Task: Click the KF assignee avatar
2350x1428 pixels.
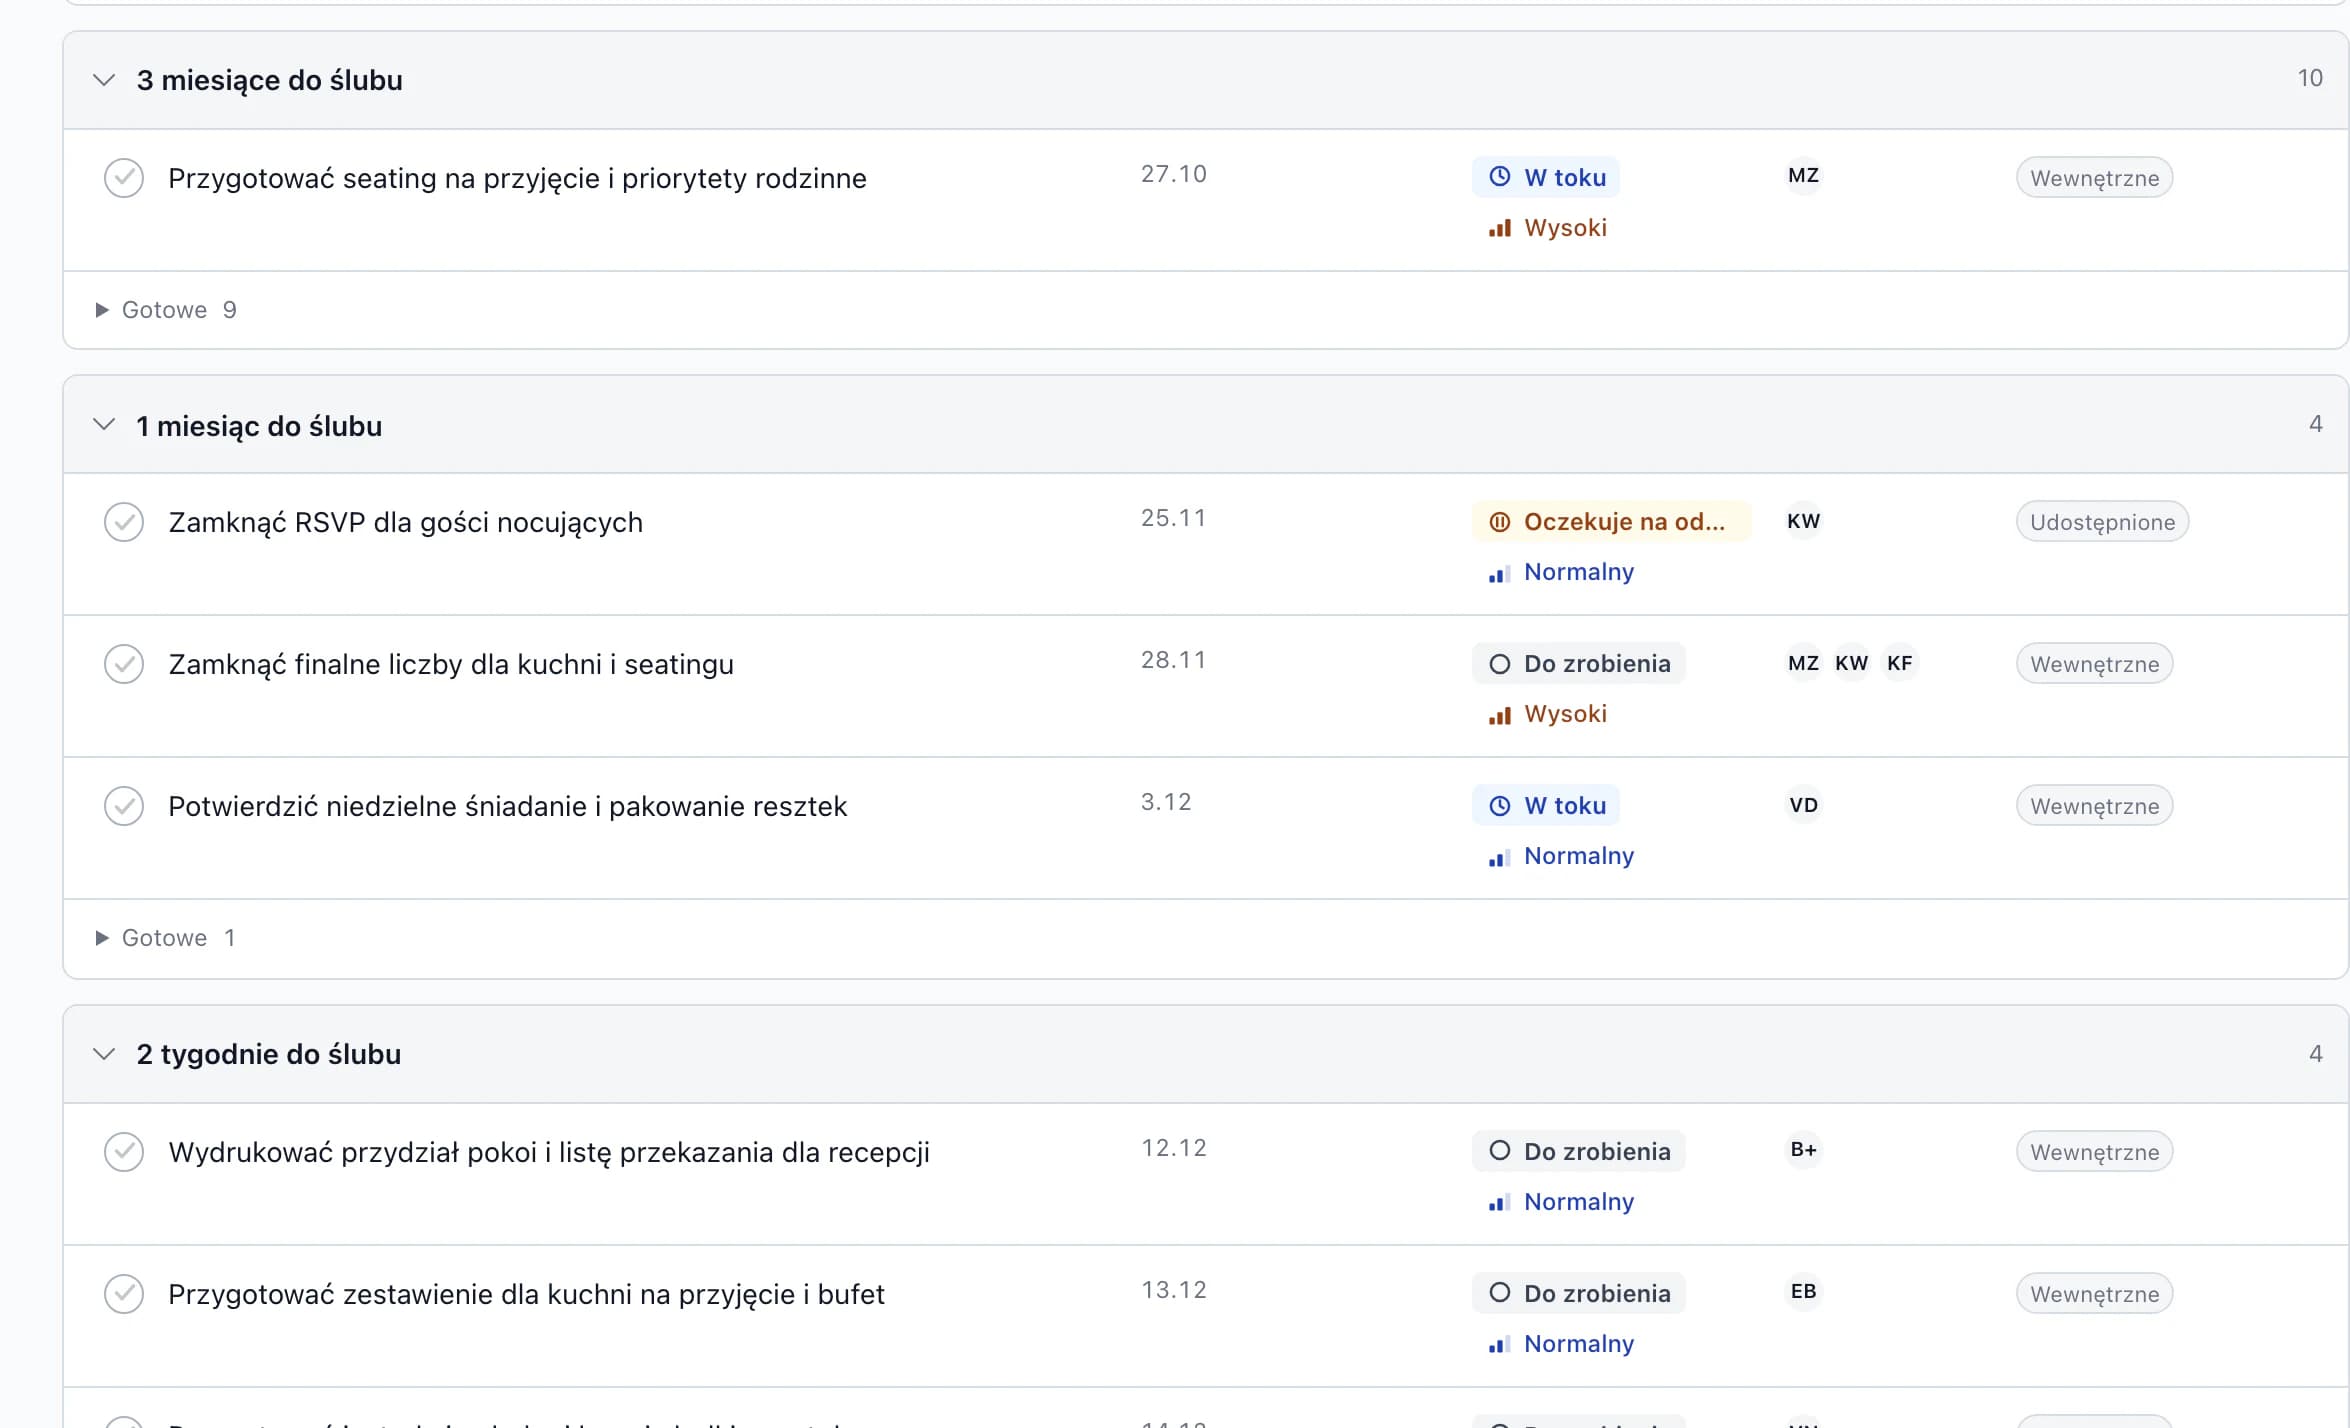Action: [1899, 663]
